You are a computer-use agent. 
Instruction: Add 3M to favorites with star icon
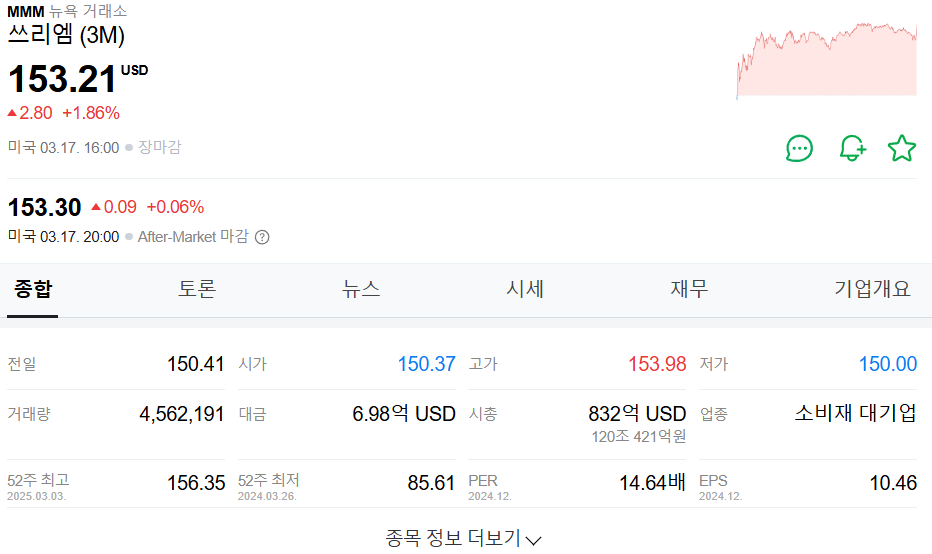902,148
